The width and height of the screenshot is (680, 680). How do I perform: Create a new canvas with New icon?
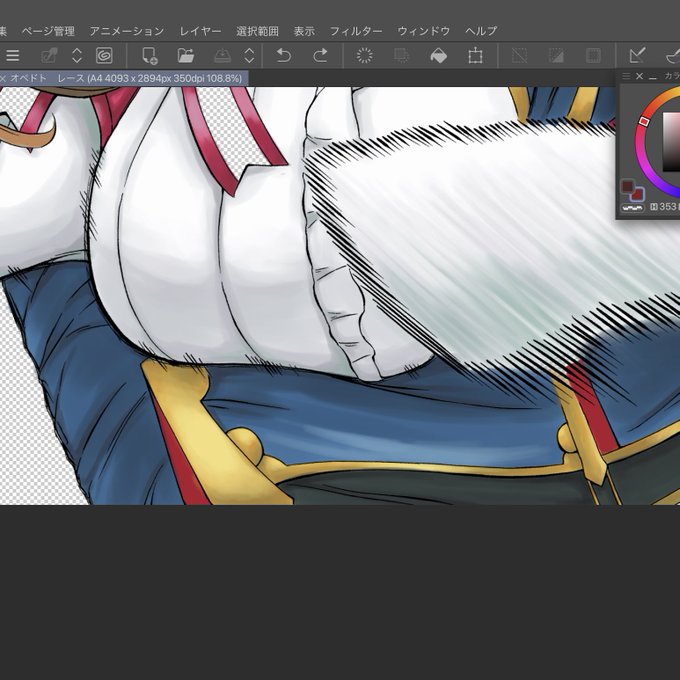(150, 56)
